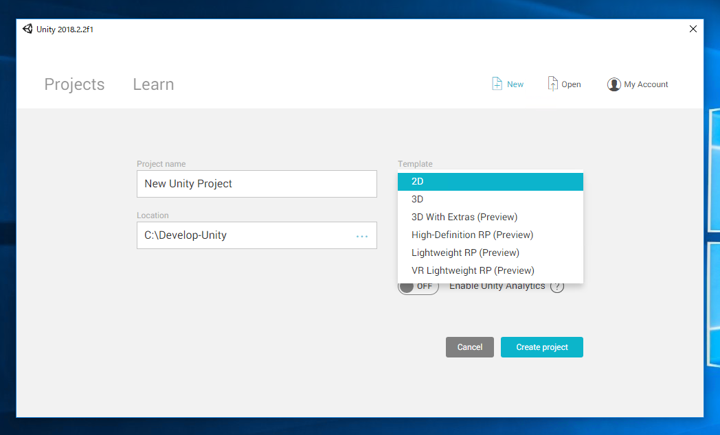Click the New label in header
The height and width of the screenshot is (435, 720).
(x=515, y=84)
